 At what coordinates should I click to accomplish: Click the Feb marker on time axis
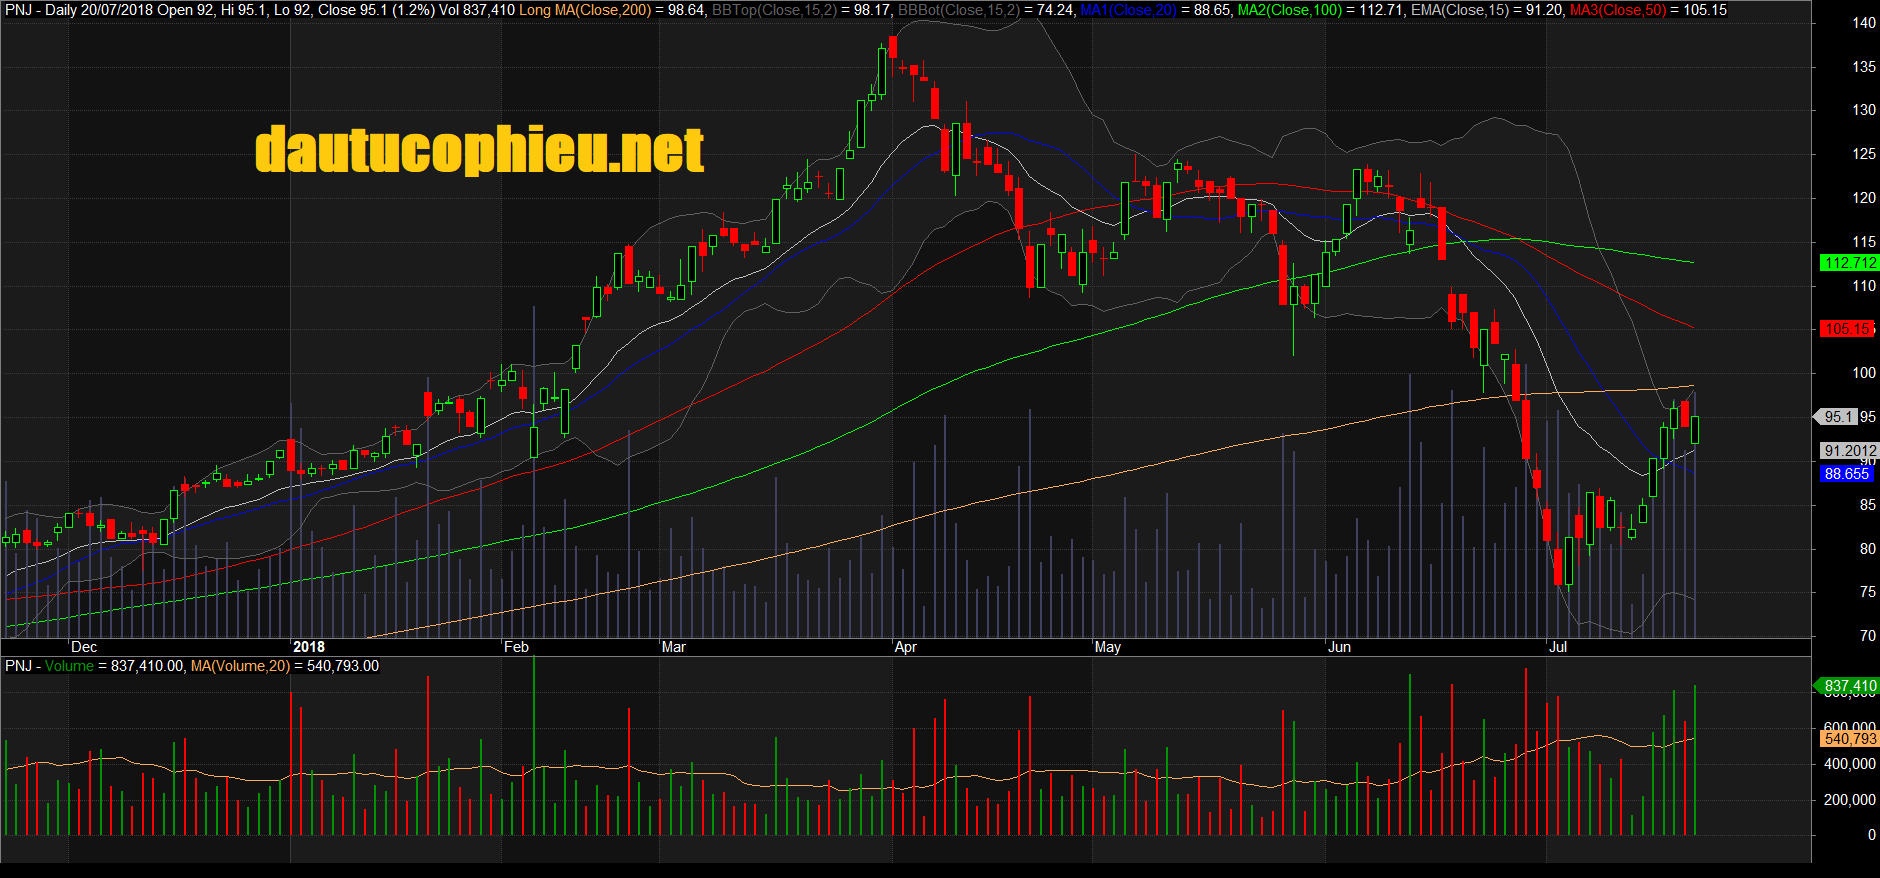tap(516, 647)
